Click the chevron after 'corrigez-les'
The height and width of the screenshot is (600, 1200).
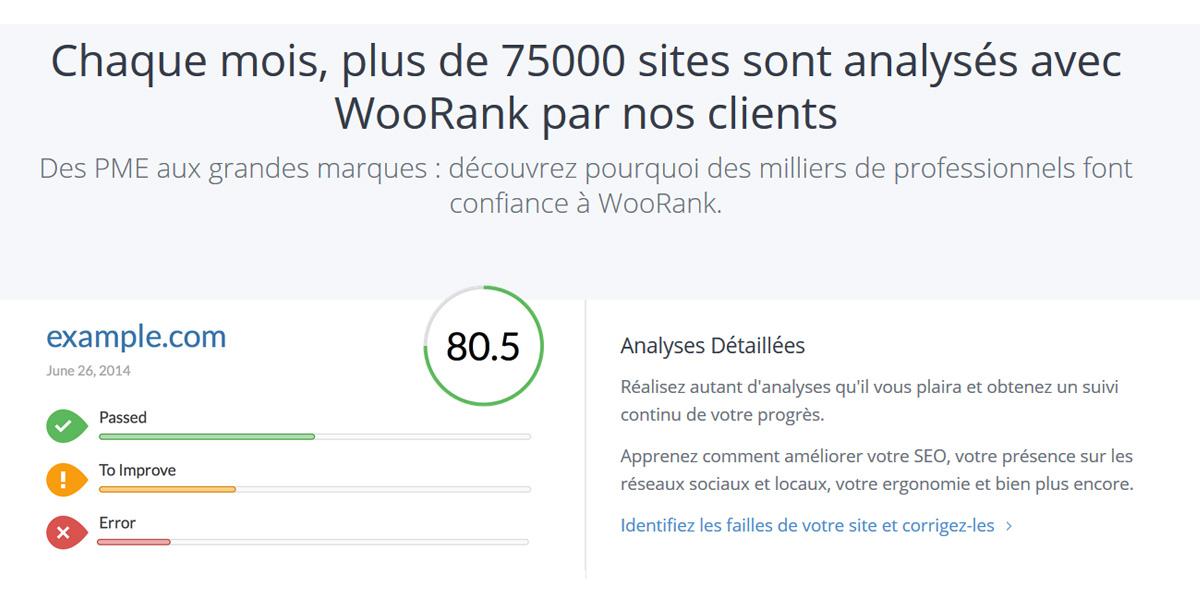pos(1009,526)
